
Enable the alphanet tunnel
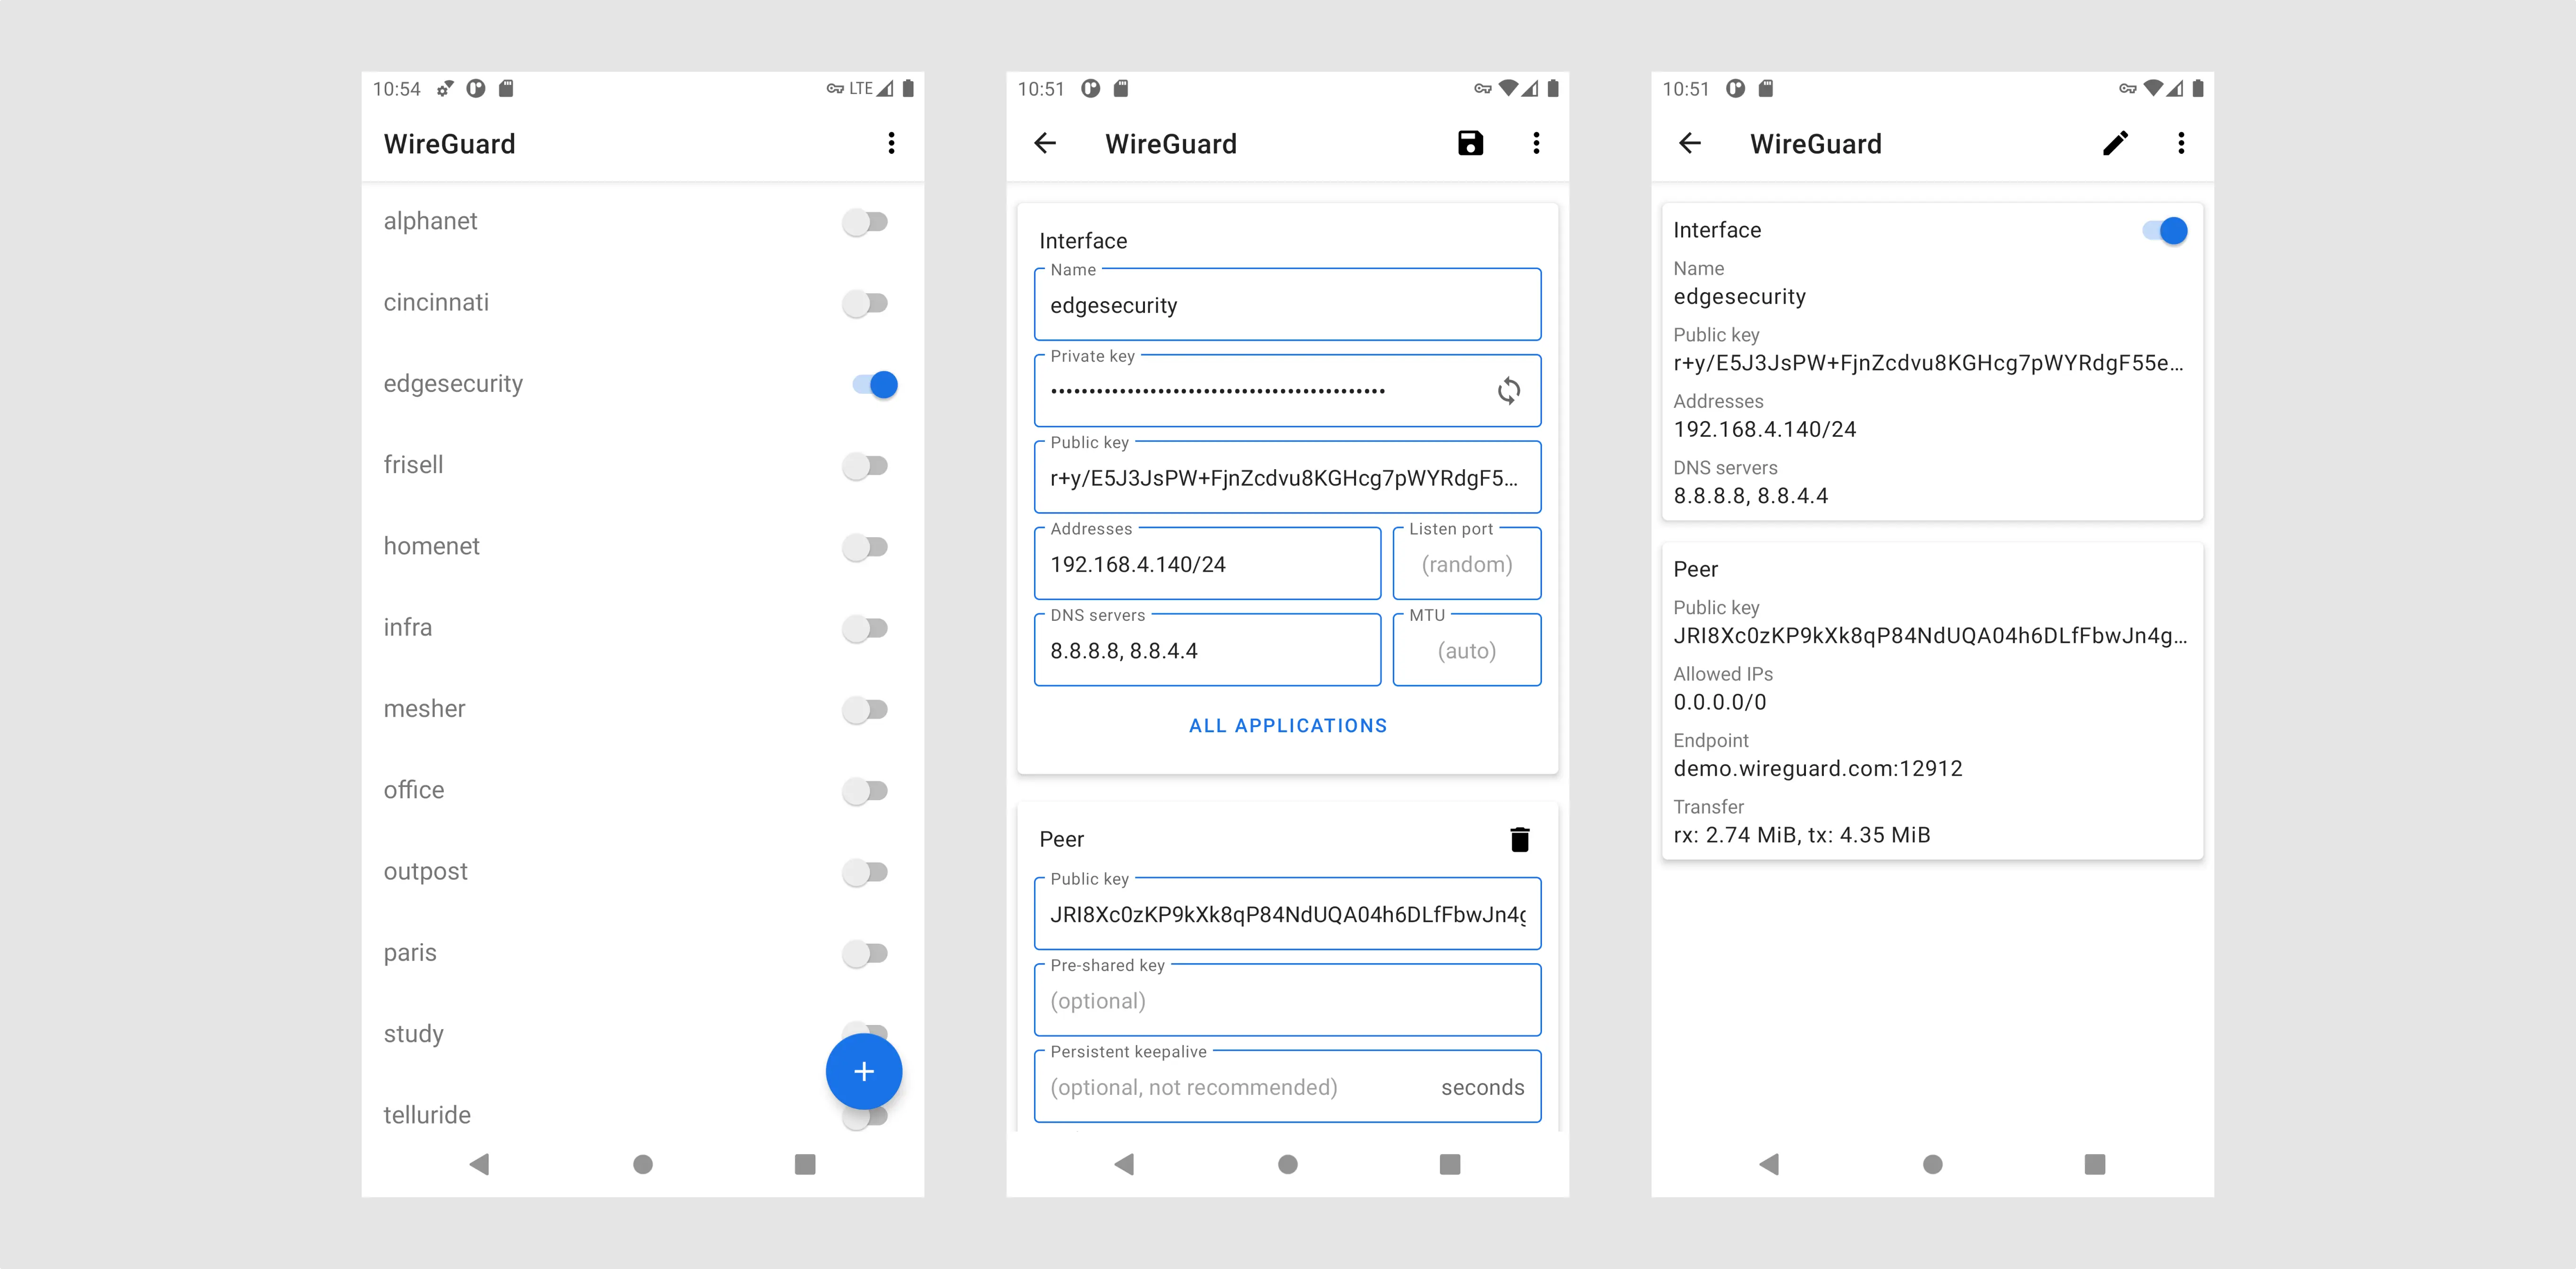coord(865,222)
